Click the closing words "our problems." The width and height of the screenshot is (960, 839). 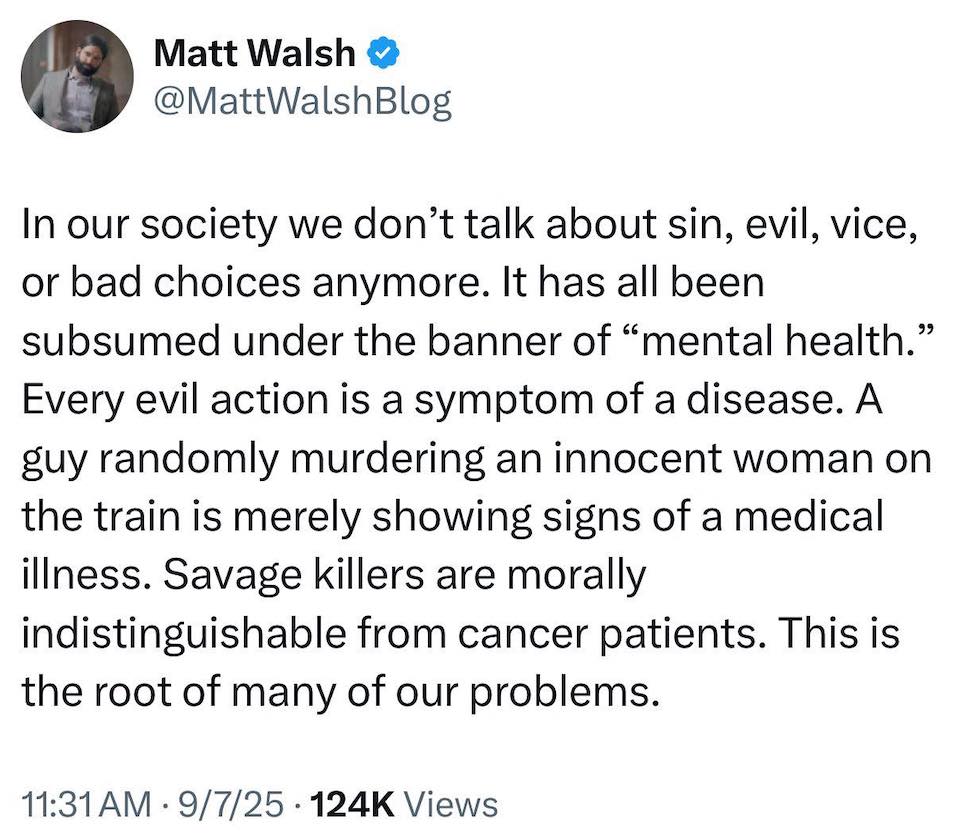(x=561, y=691)
